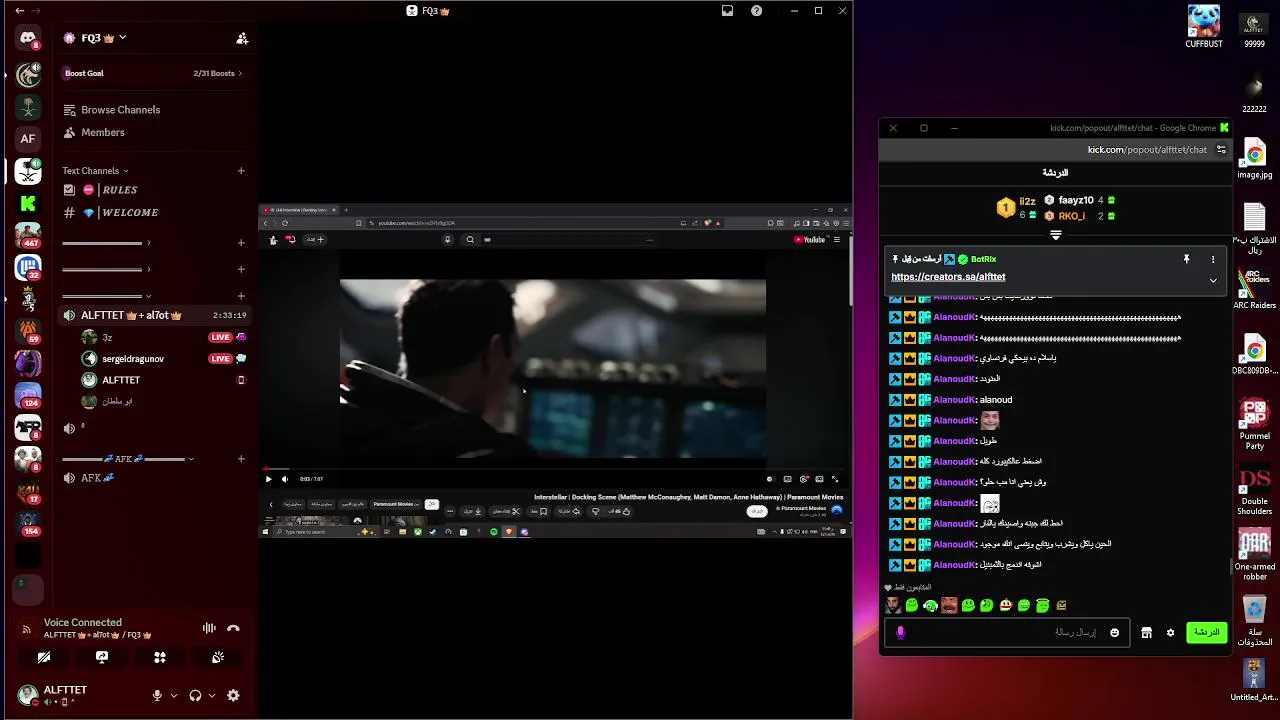1280x720 pixels.
Task: Open the AF server in Discord sidebar
Action: pyautogui.click(x=28, y=138)
